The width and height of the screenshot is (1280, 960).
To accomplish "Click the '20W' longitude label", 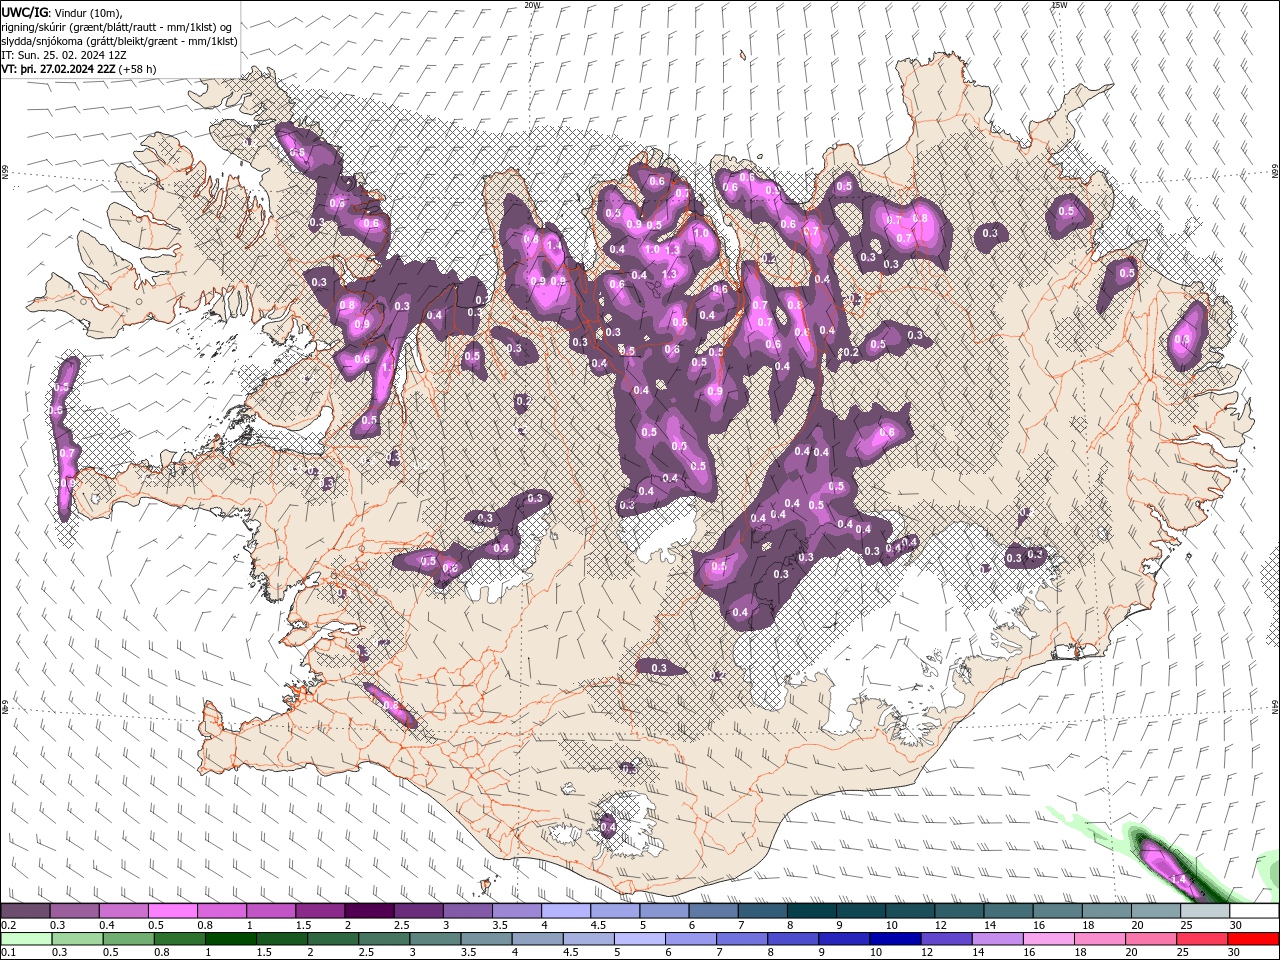I will pyautogui.click(x=532, y=5).
